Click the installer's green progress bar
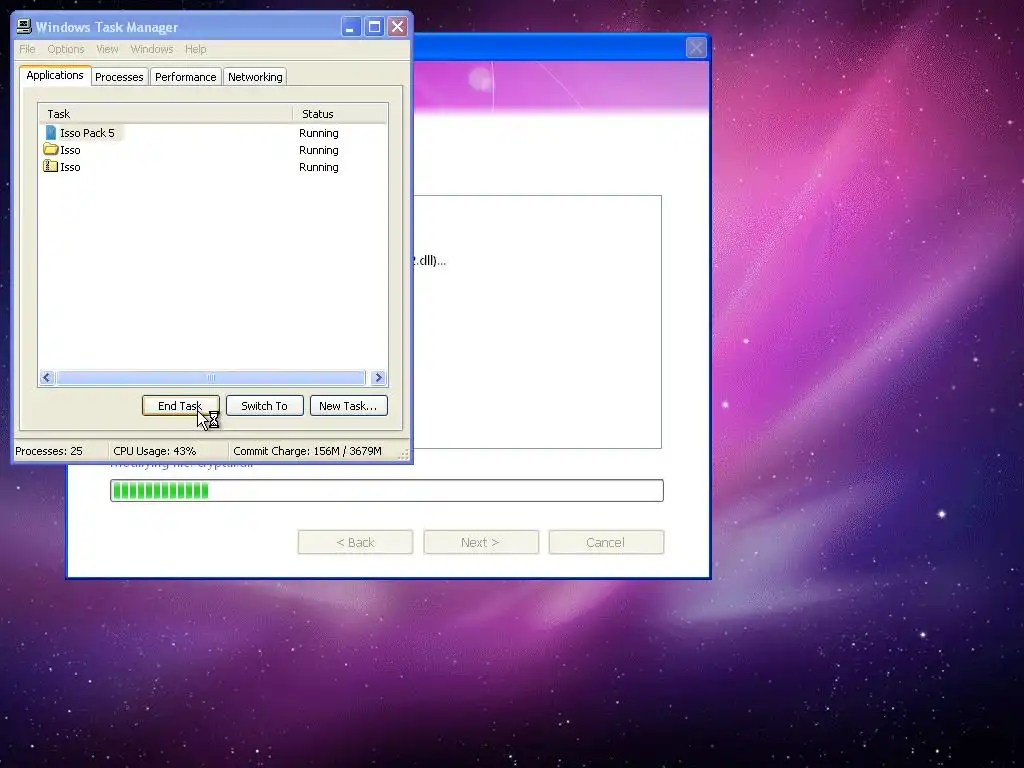Viewport: 1024px width, 768px height. 387,490
